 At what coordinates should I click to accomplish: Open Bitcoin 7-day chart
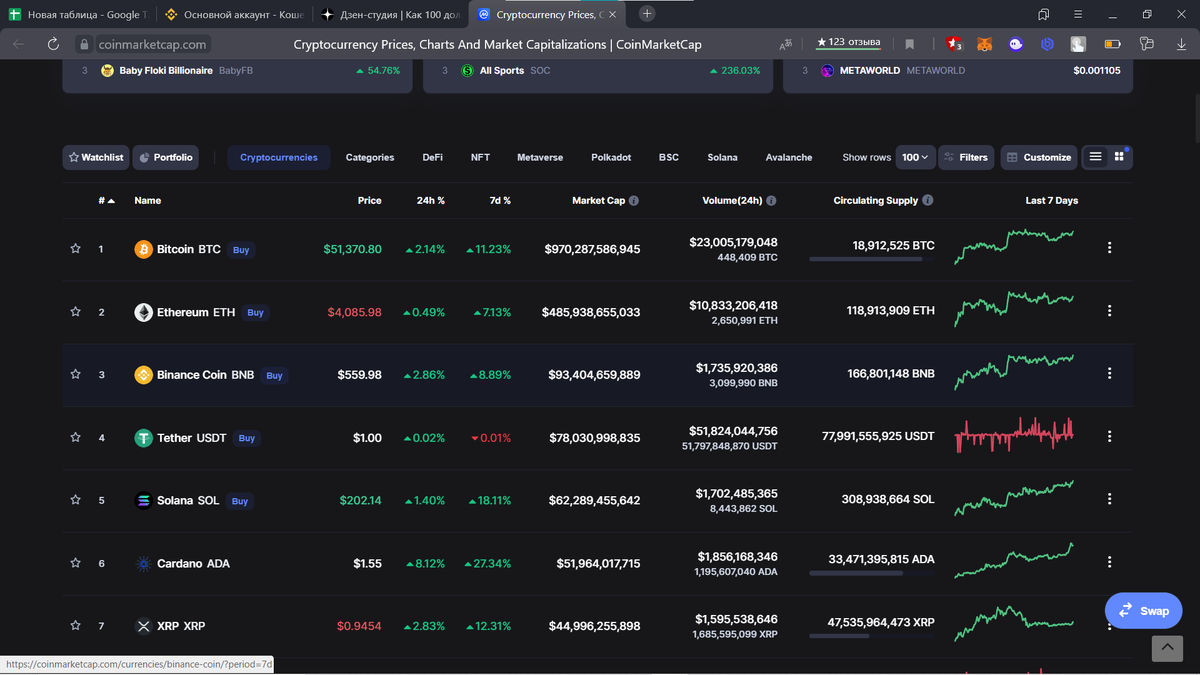pyautogui.click(x=1014, y=246)
